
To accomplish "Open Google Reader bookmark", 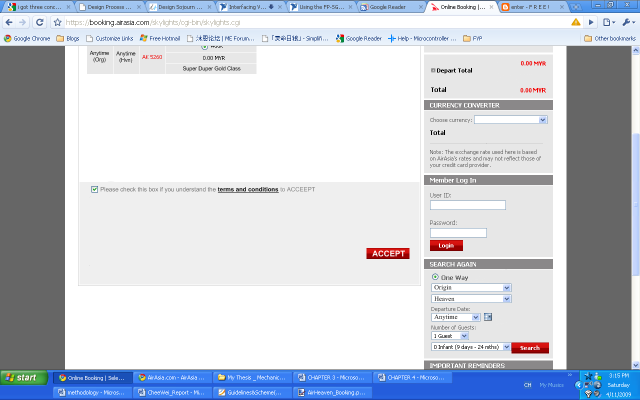I will [359, 38].
